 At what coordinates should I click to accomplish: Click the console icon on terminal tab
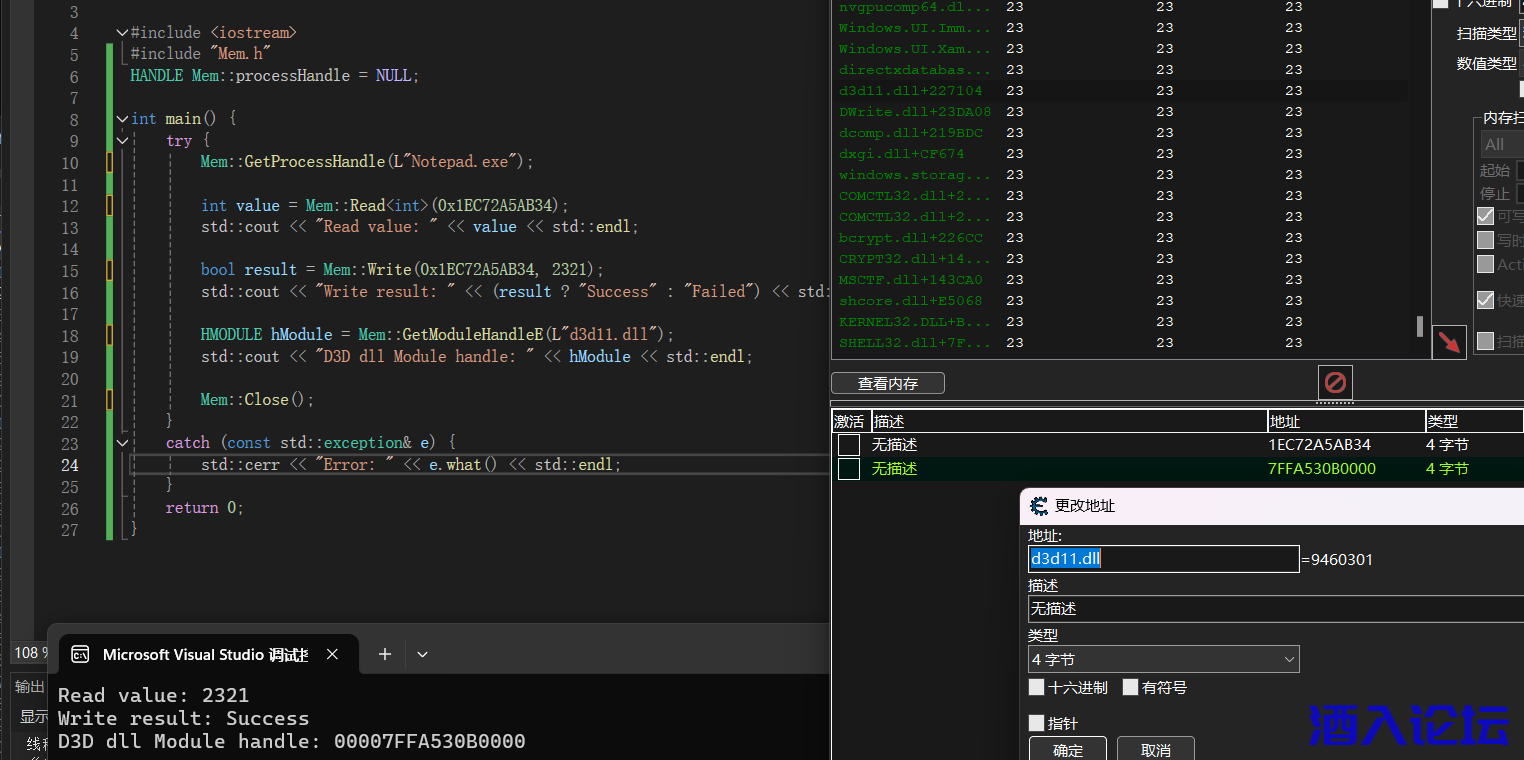(80, 654)
